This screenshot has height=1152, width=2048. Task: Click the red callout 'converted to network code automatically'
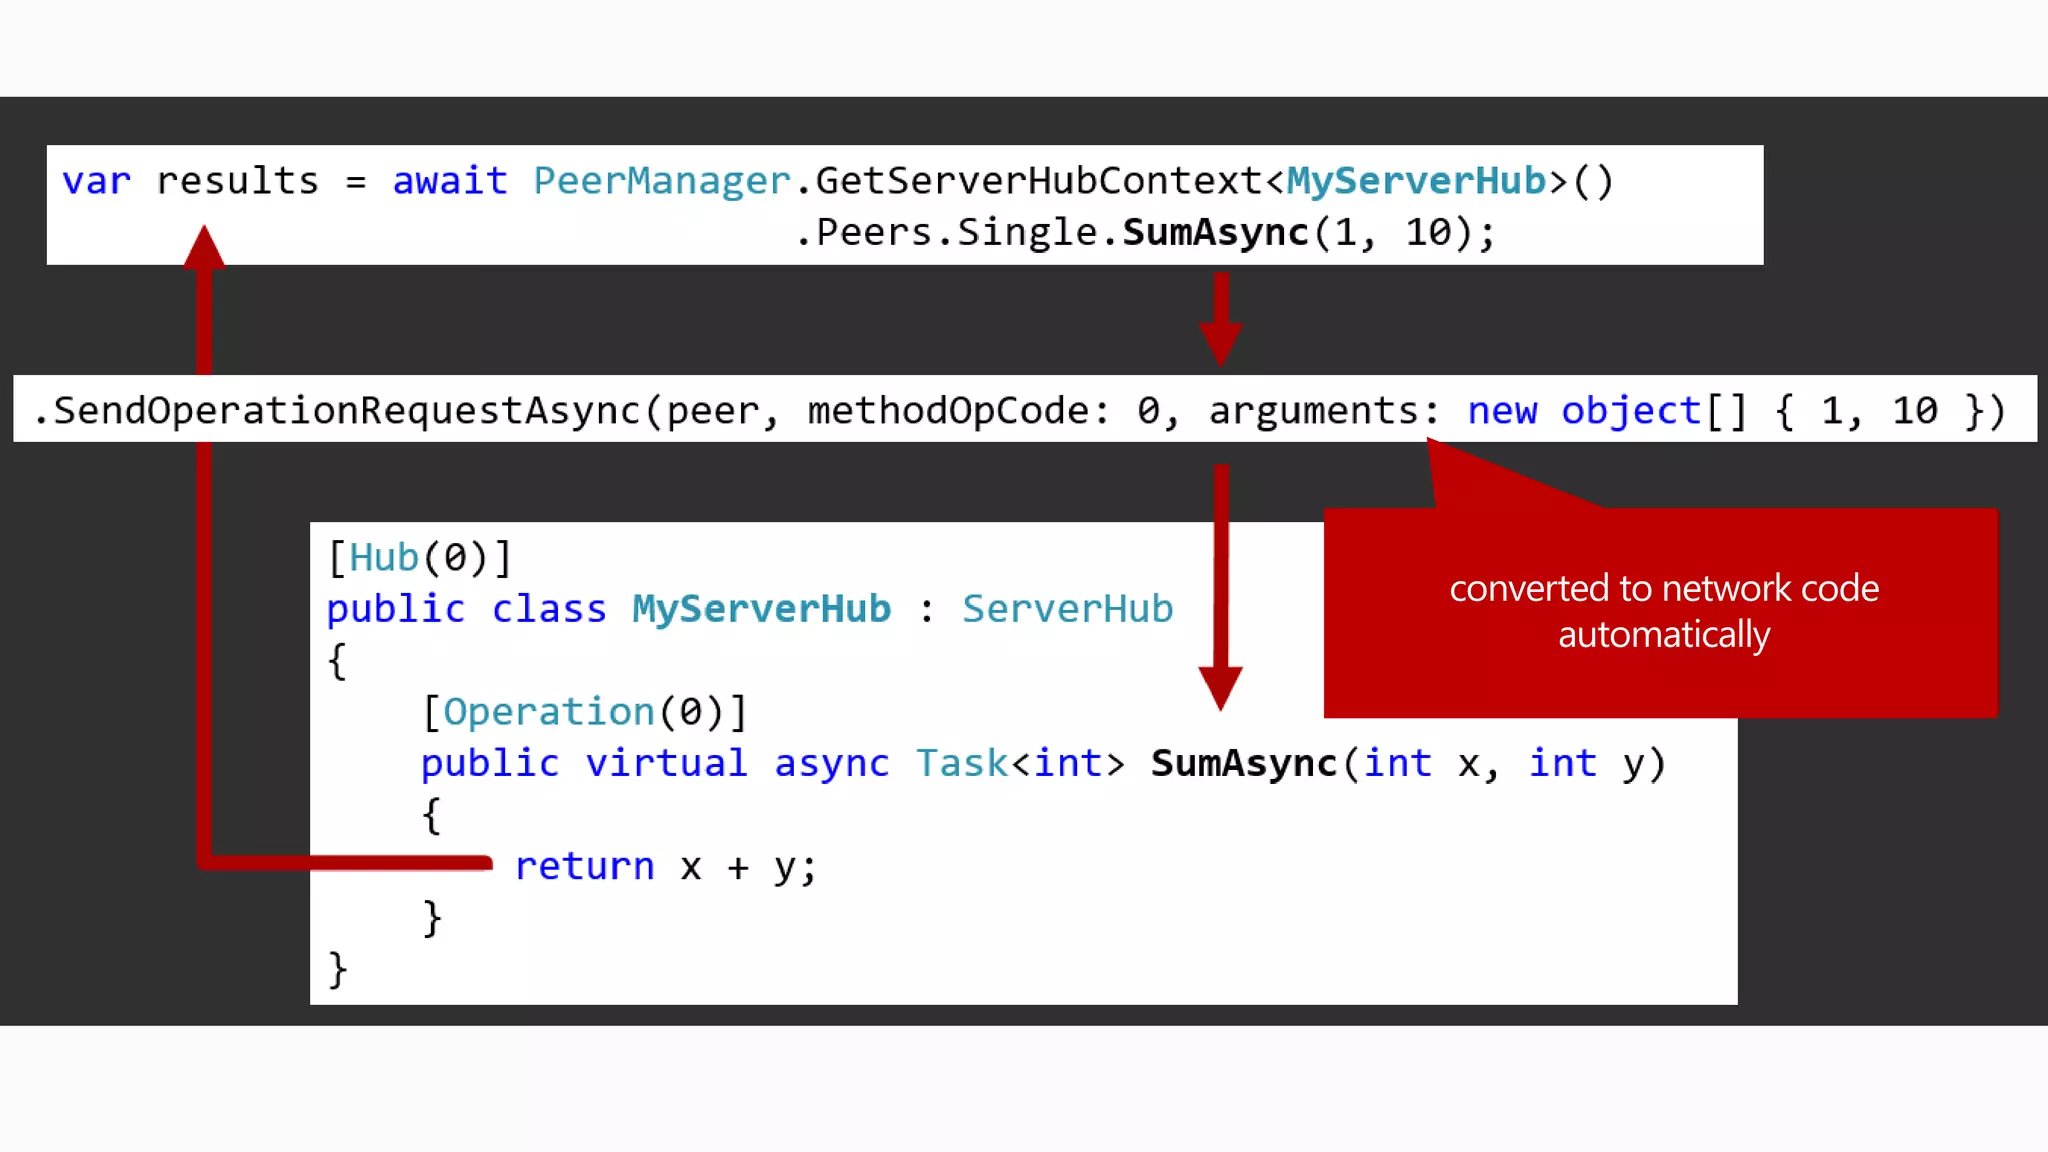pyautogui.click(x=1662, y=612)
